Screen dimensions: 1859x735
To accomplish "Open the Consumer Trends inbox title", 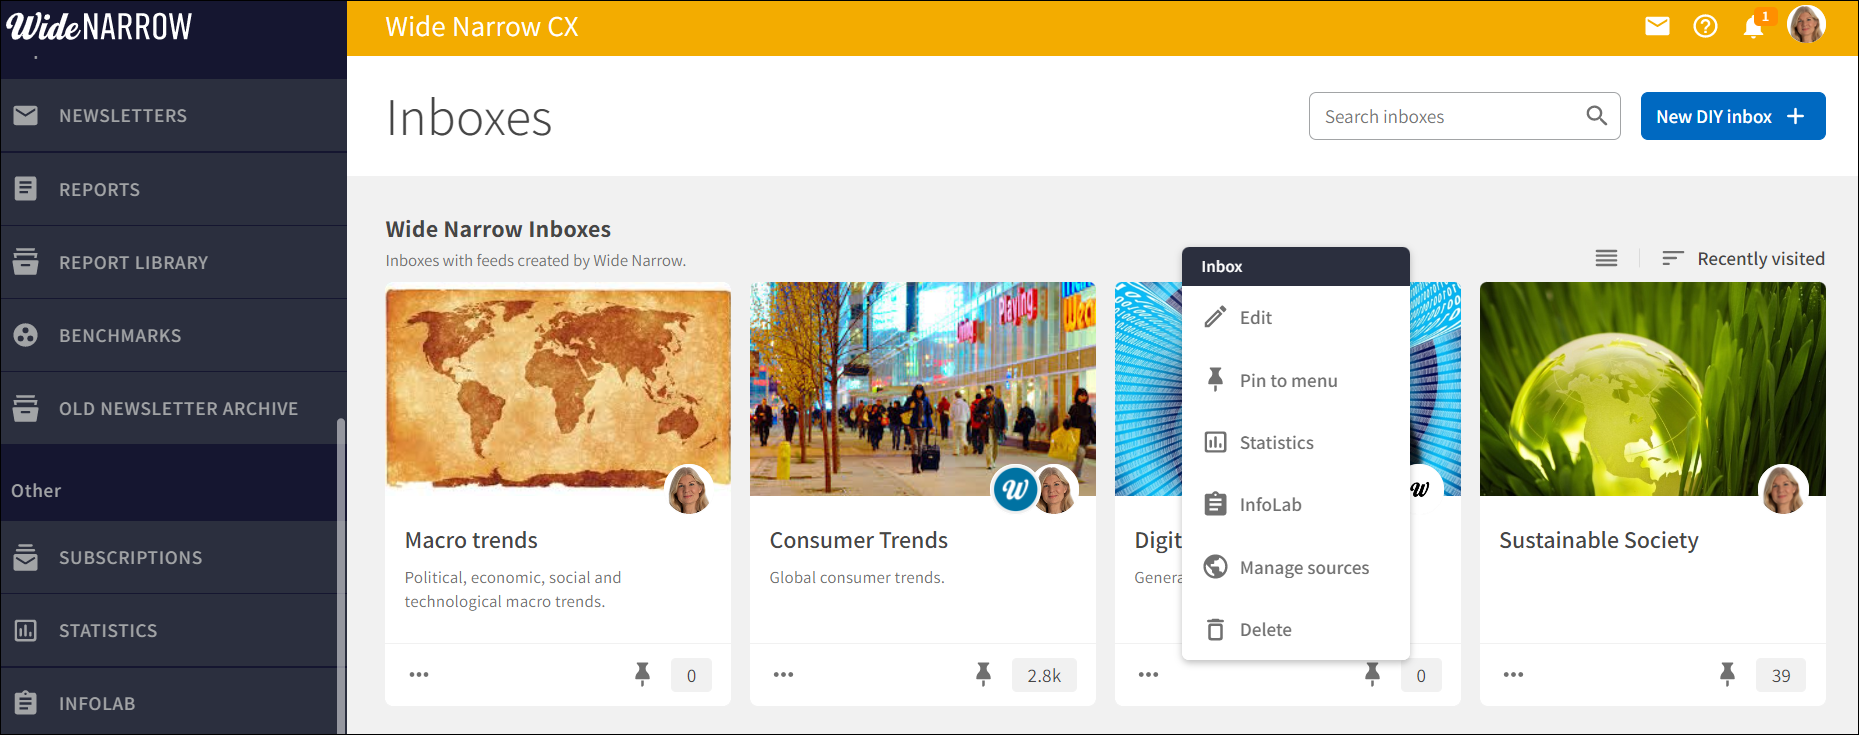I will click(859, 540).
